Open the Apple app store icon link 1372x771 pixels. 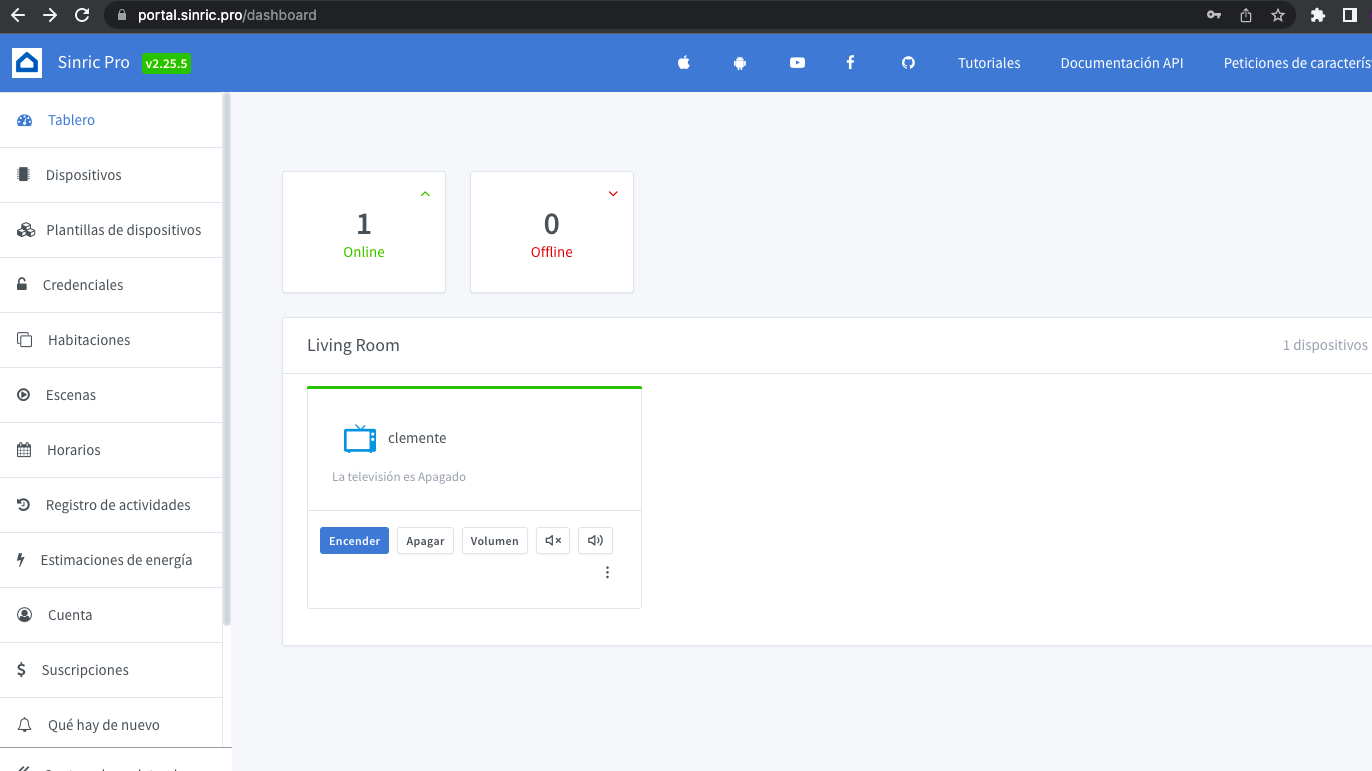tap(684, 63)
